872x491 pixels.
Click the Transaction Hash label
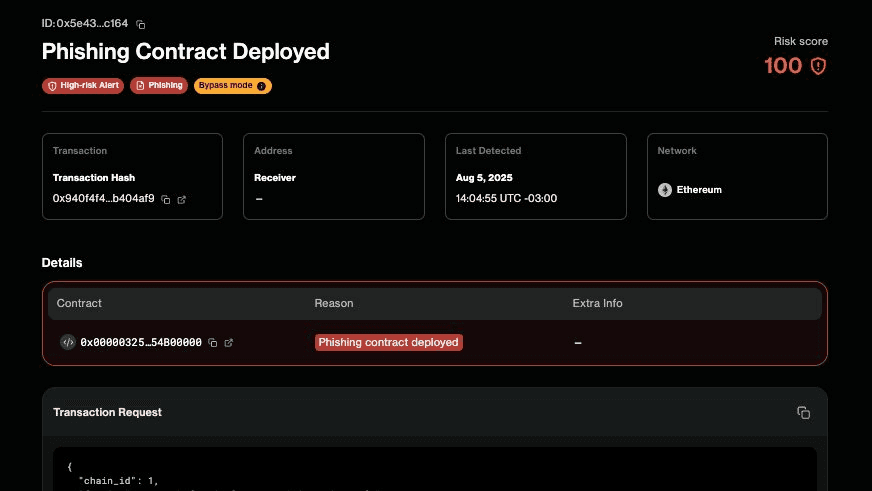click(93, 178)
